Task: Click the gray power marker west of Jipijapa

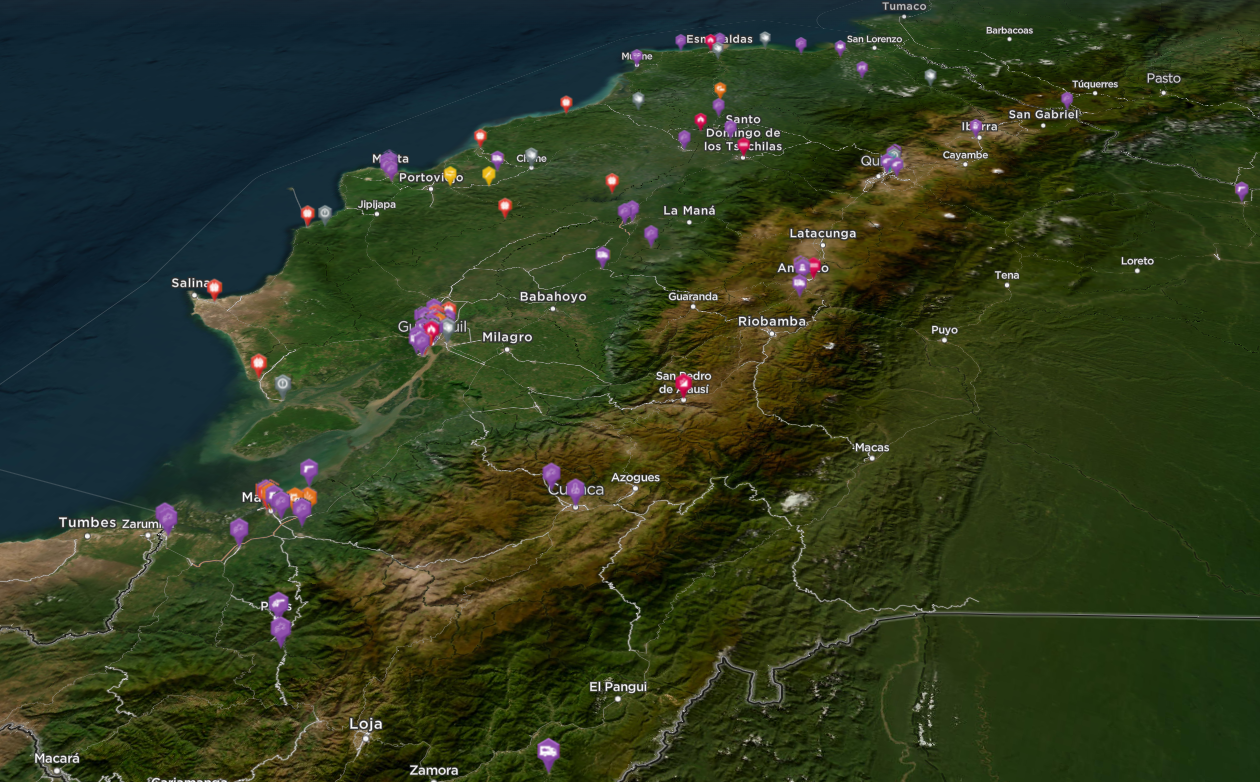Action: pyautogui.click(x=325, y=213)
